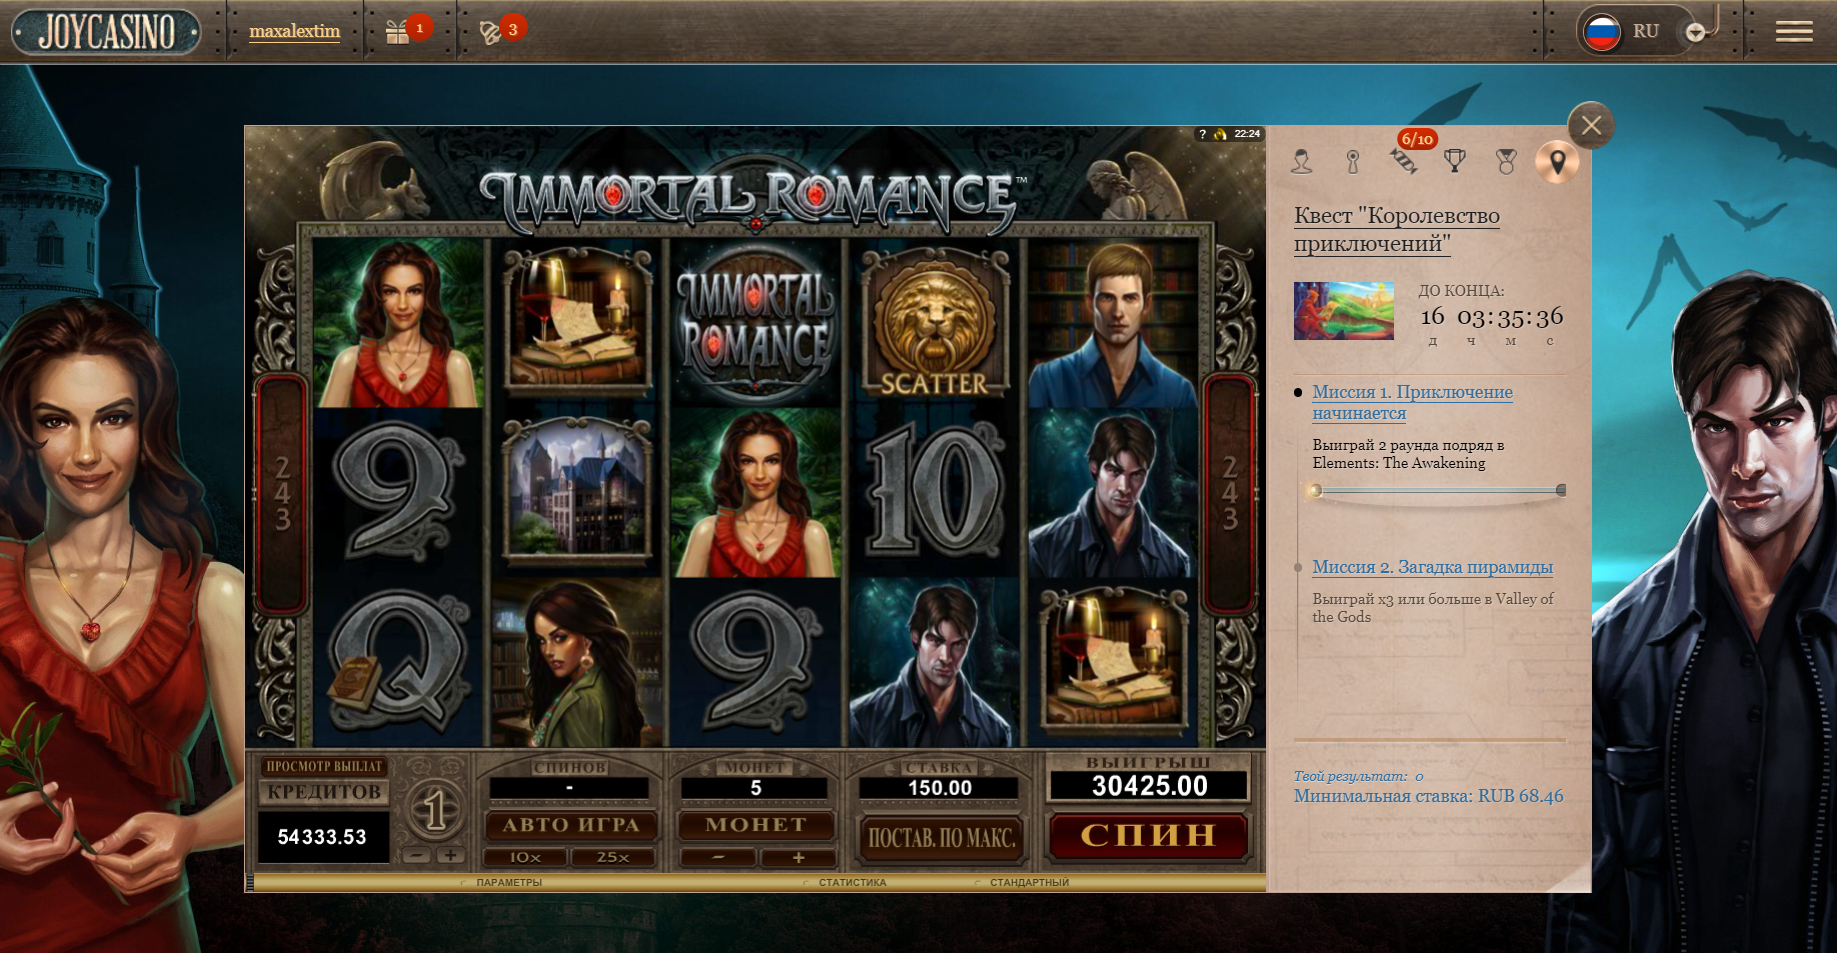The width and height of the screenshot is (1837, 953).
Task: Open the 'Параметры' options tab
Action: (508, 883)
